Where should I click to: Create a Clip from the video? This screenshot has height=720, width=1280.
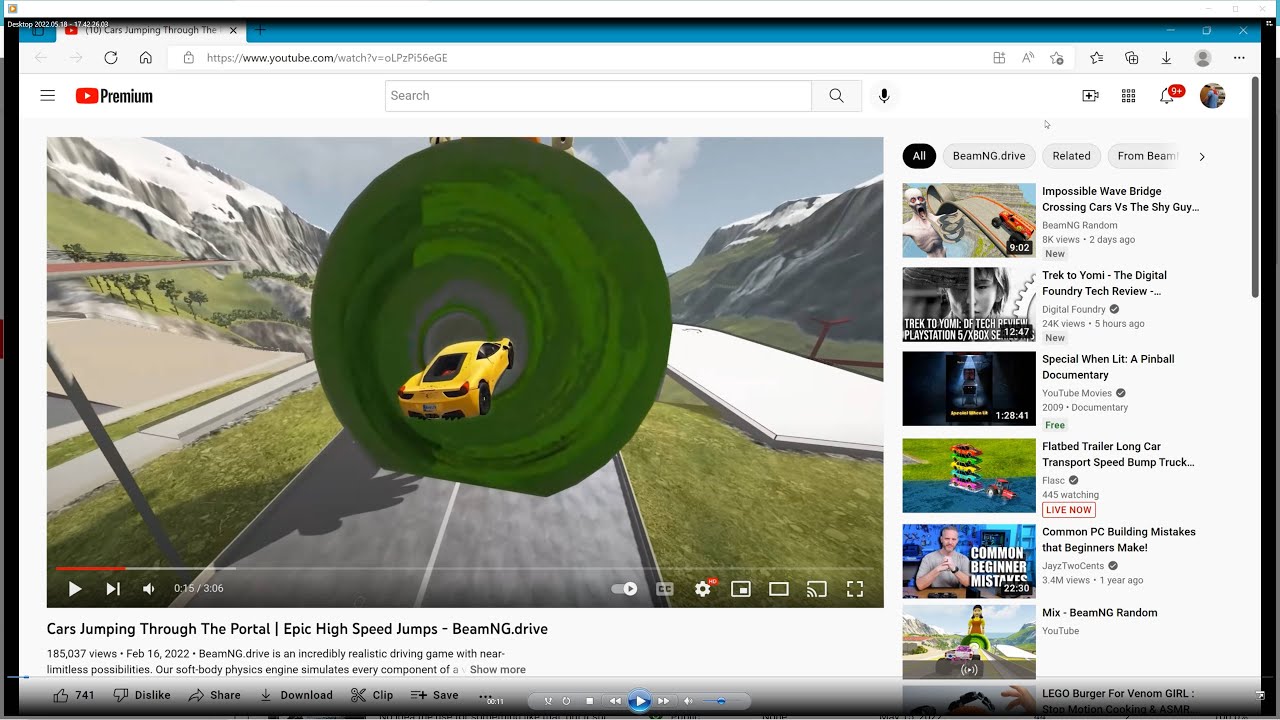pyautogui.click(x=372, y=695)
